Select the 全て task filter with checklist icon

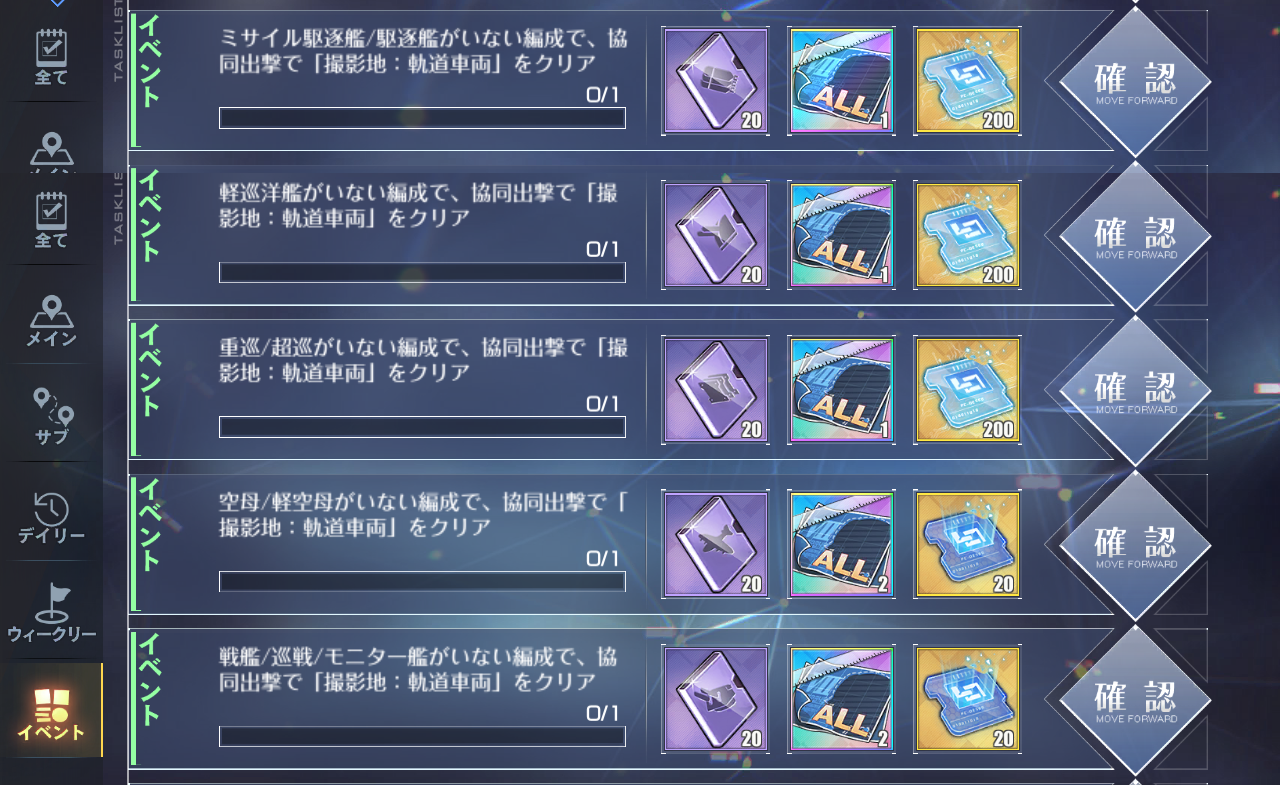click(x=51, y=220)
